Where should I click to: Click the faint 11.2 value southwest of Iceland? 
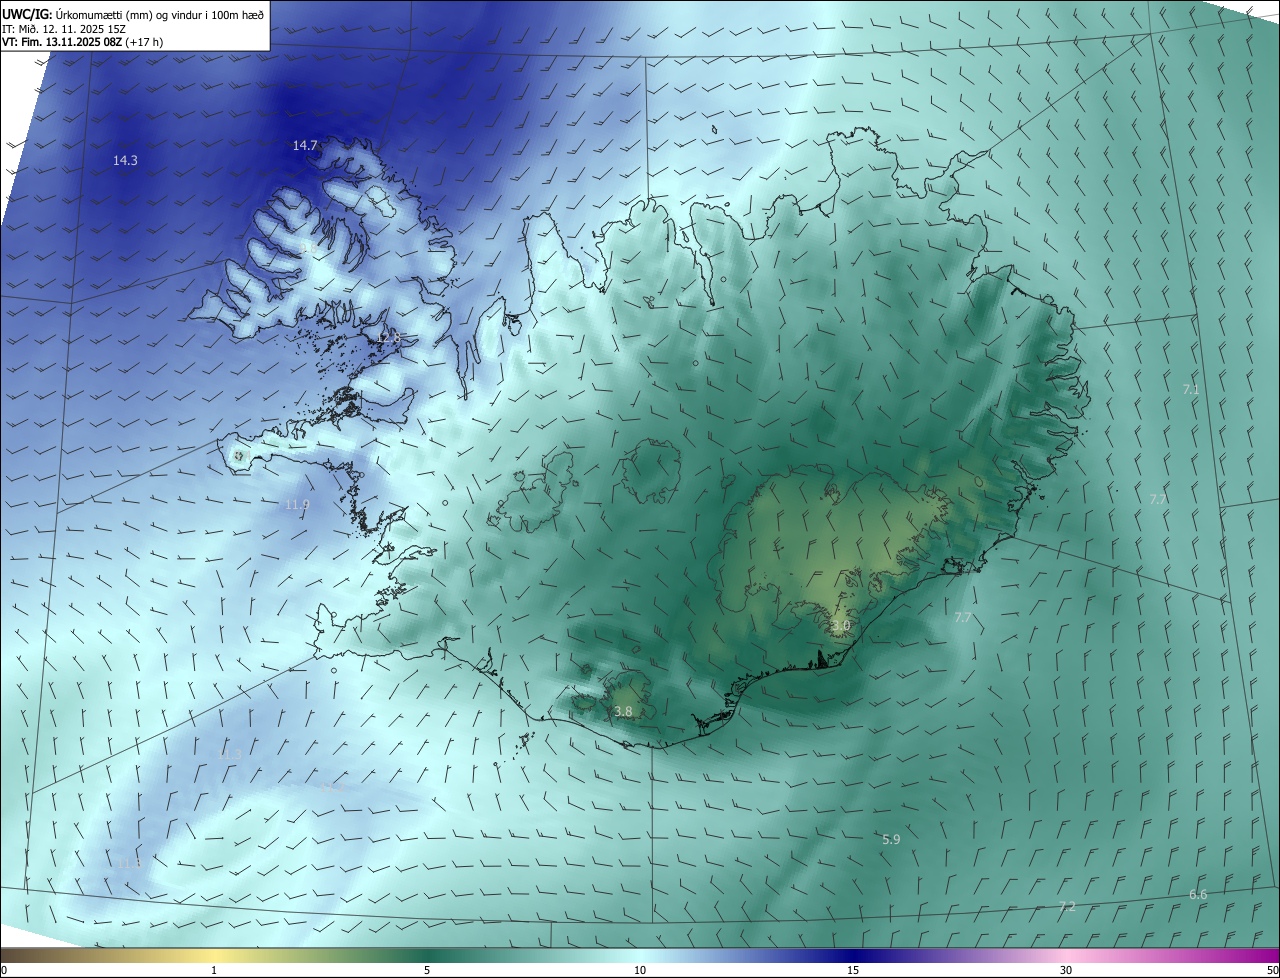333,787
